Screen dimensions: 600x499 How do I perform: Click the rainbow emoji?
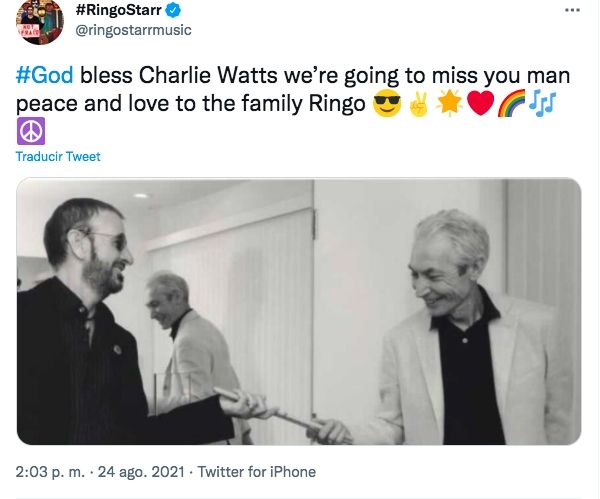pyautogui.click(x=510, y=103)
